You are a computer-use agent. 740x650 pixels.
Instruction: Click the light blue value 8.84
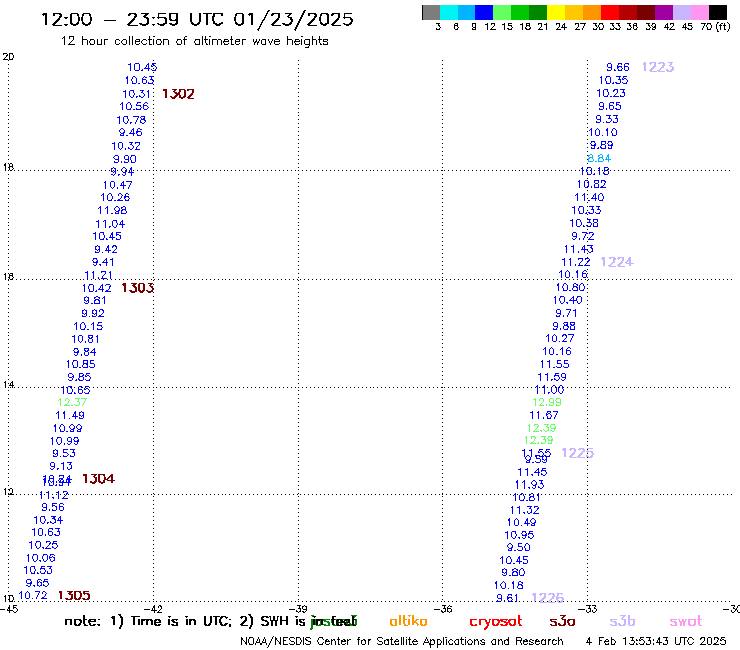pos(599,159)
